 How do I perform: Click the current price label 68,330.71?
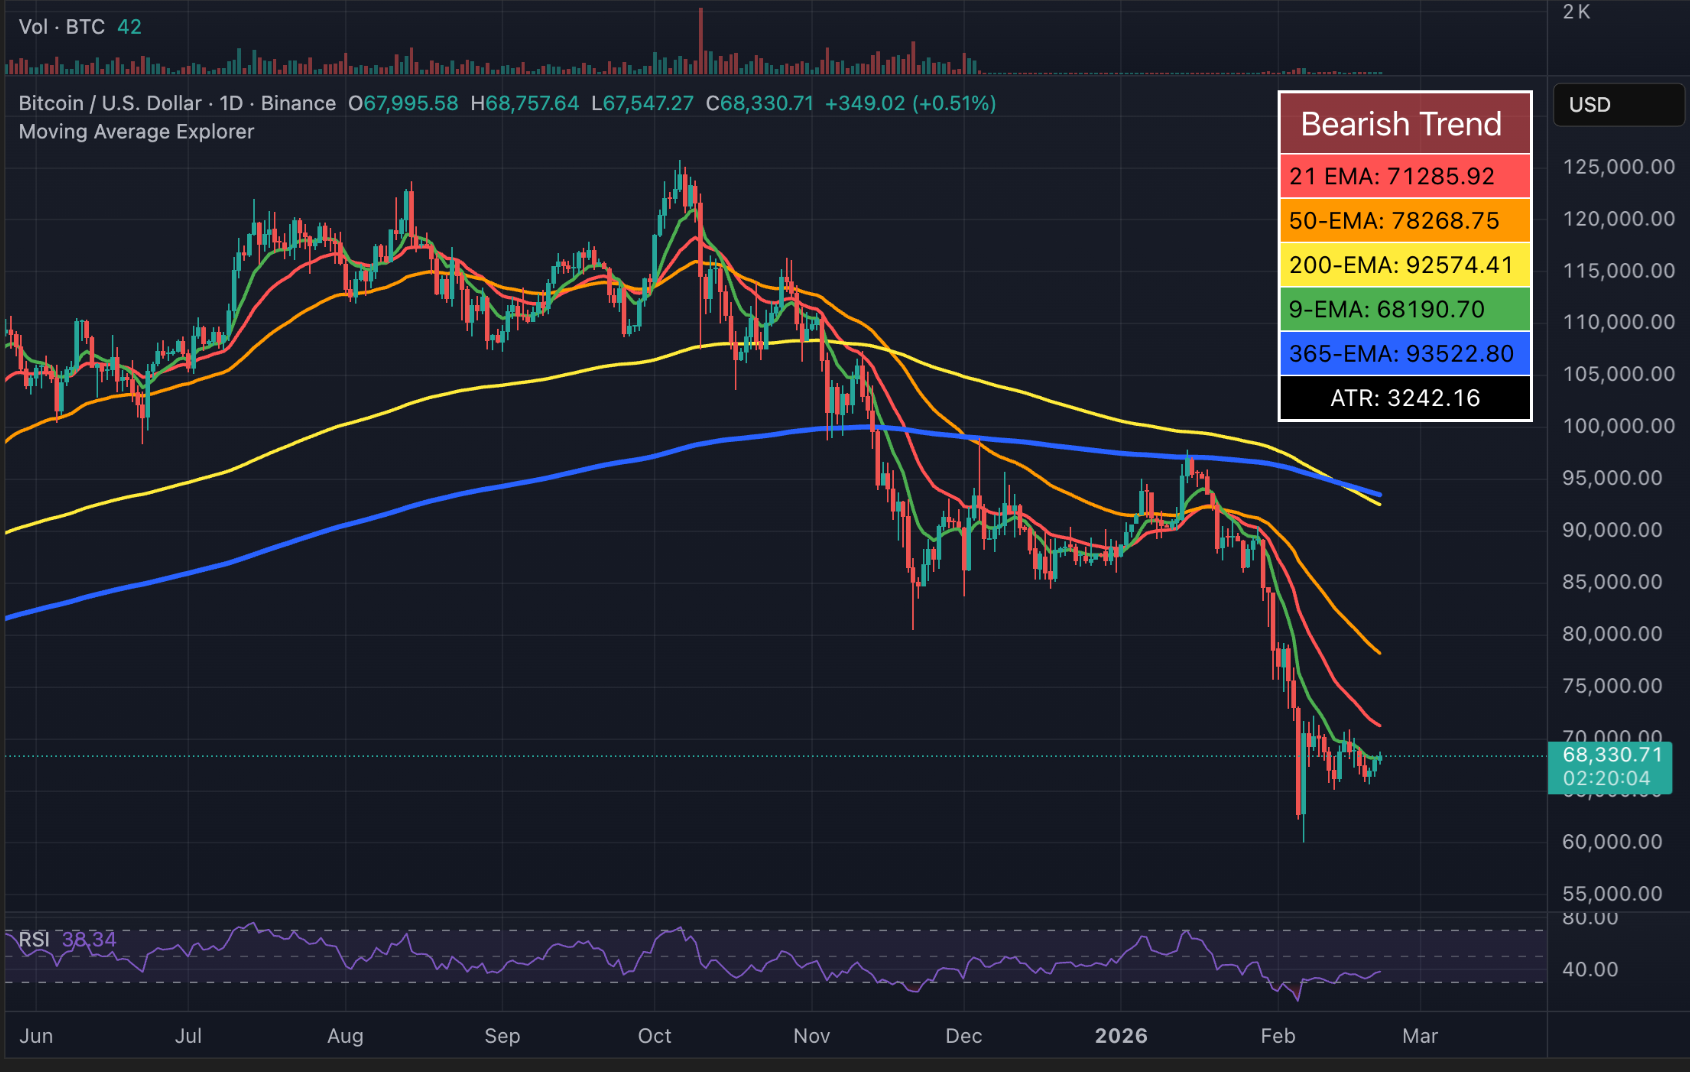click(x=1611, y=756)
